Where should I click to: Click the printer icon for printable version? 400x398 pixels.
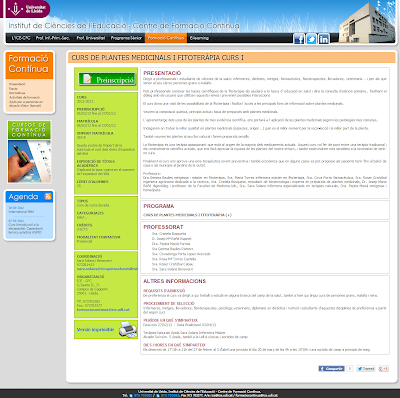128,329
